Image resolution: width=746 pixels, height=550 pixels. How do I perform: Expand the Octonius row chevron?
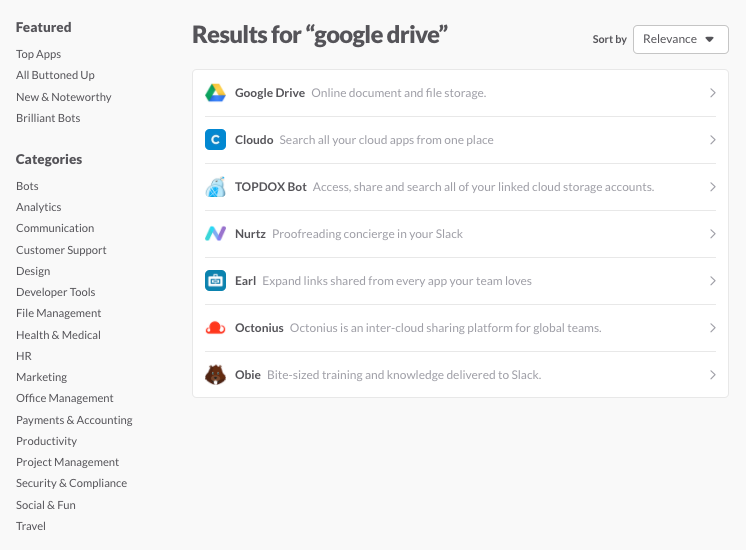(x=712, y=328)
